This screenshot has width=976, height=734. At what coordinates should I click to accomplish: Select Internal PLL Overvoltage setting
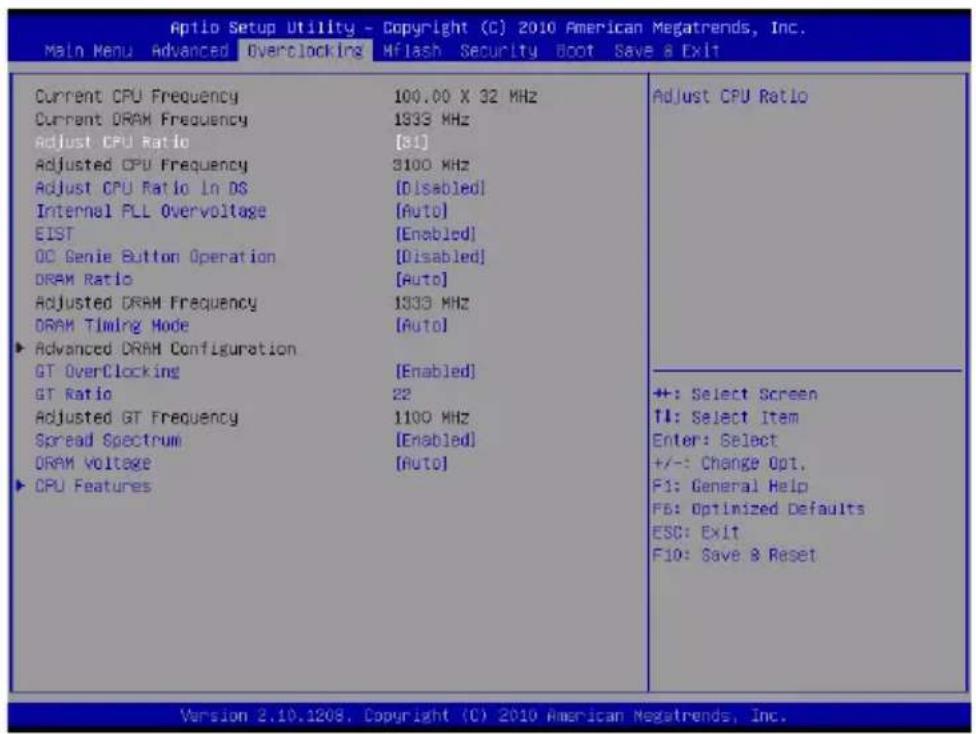click(x=151, y=212)
